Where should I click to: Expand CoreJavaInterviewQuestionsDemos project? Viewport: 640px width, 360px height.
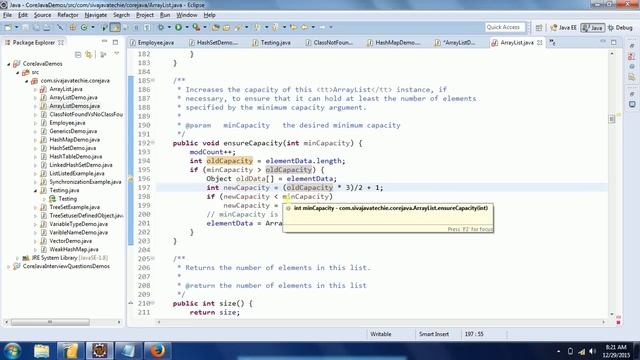tap(9, 267)
